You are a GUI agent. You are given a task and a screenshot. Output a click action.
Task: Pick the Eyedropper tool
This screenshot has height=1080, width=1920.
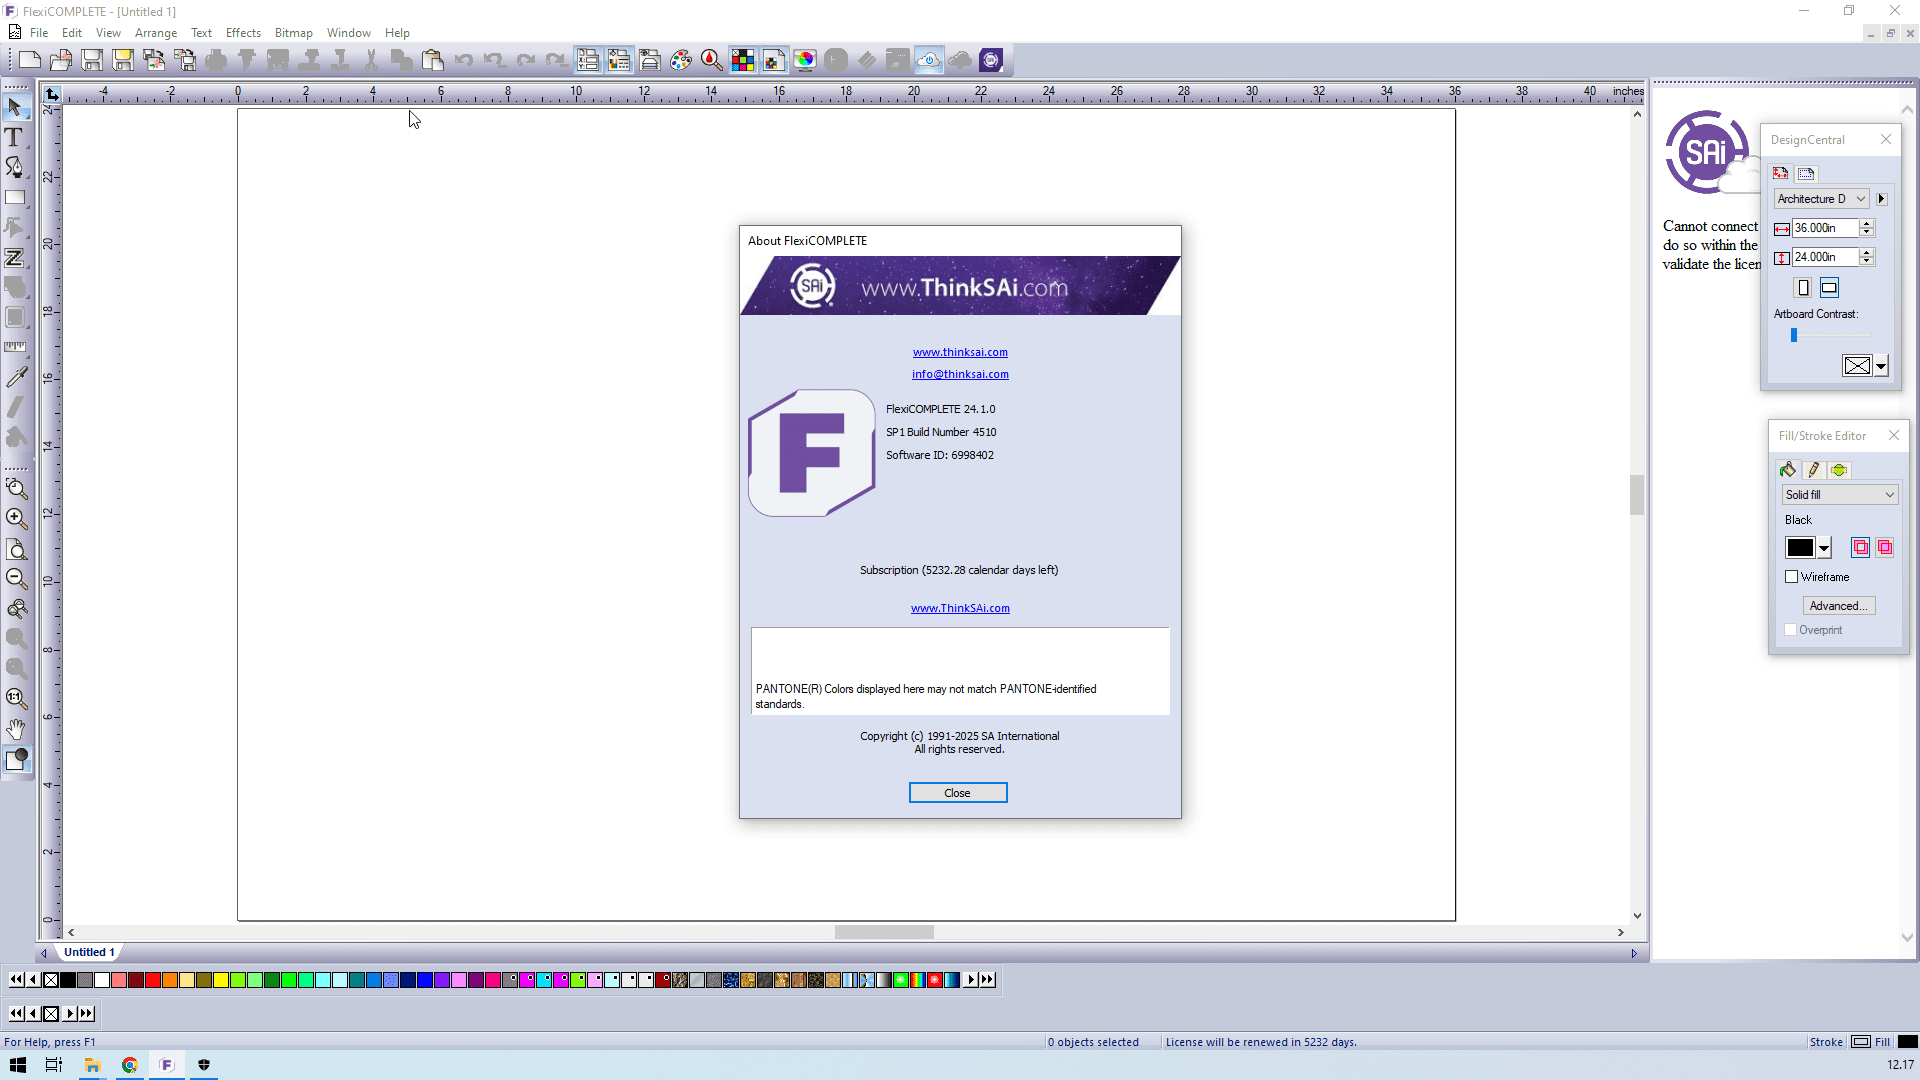[16, 377]
